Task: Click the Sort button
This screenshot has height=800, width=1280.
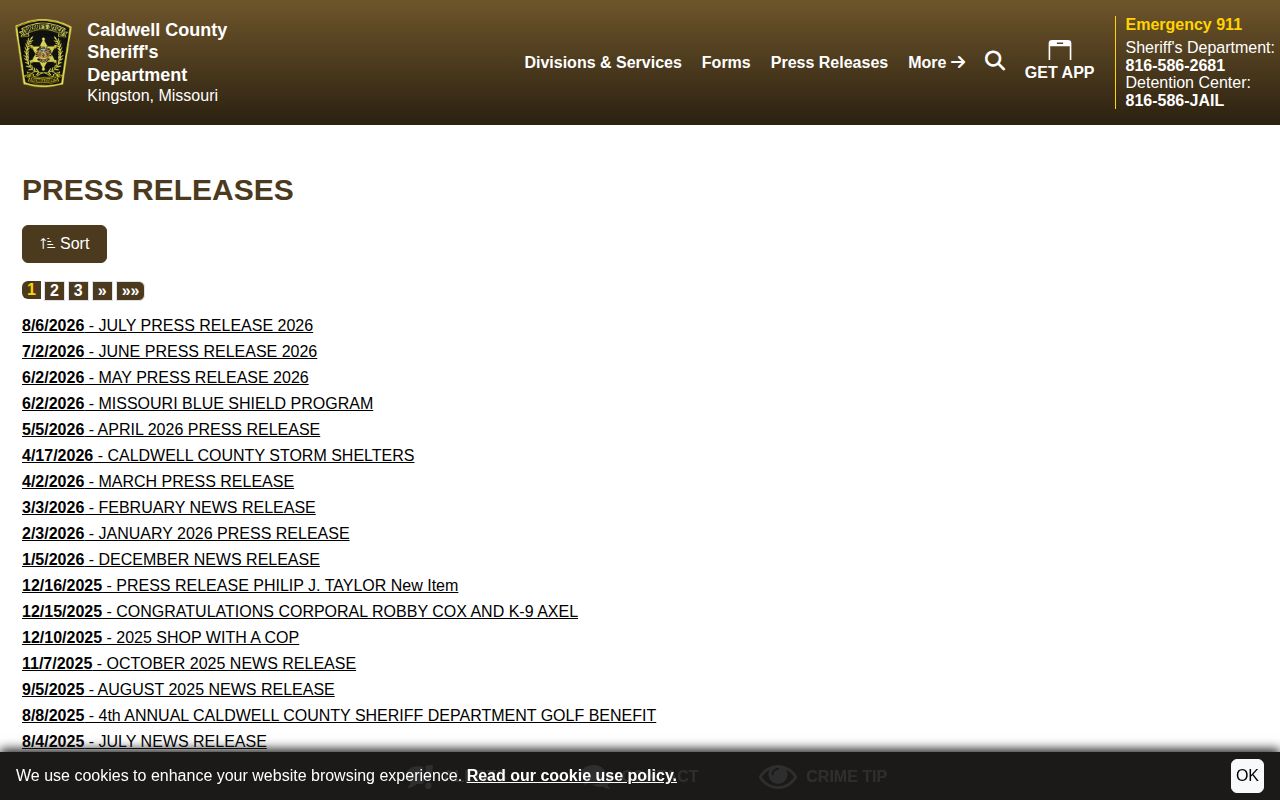Action: (x=64, y=244)
